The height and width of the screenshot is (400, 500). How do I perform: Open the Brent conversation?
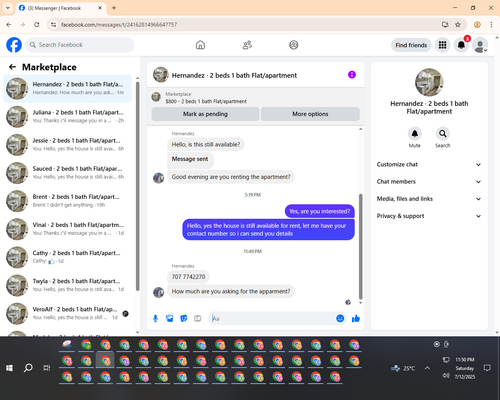(67, 201)
